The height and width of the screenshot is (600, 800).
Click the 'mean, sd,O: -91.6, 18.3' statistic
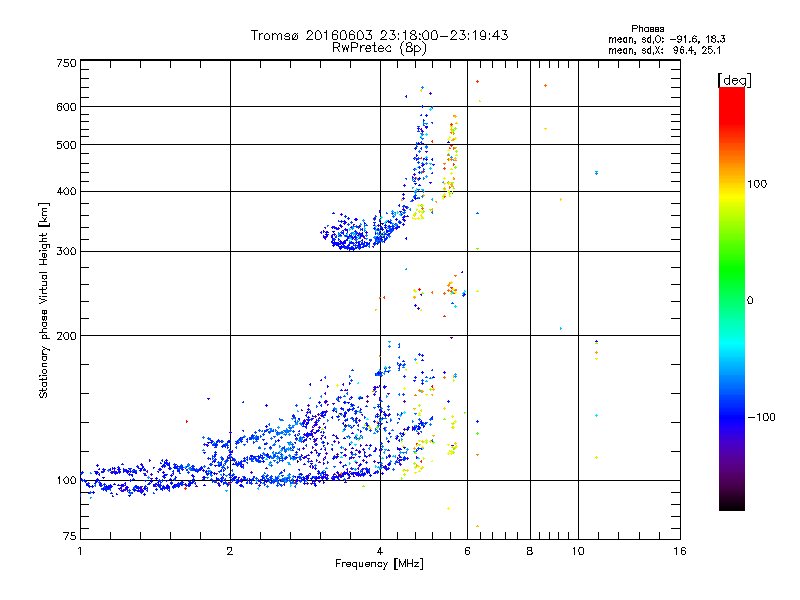(x=666, y=39)
